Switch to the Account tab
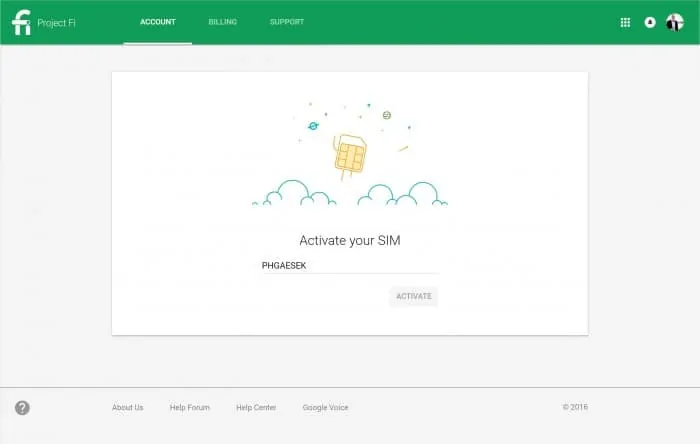The width and height of the screenshot is (700, 444). click(158, 22)
